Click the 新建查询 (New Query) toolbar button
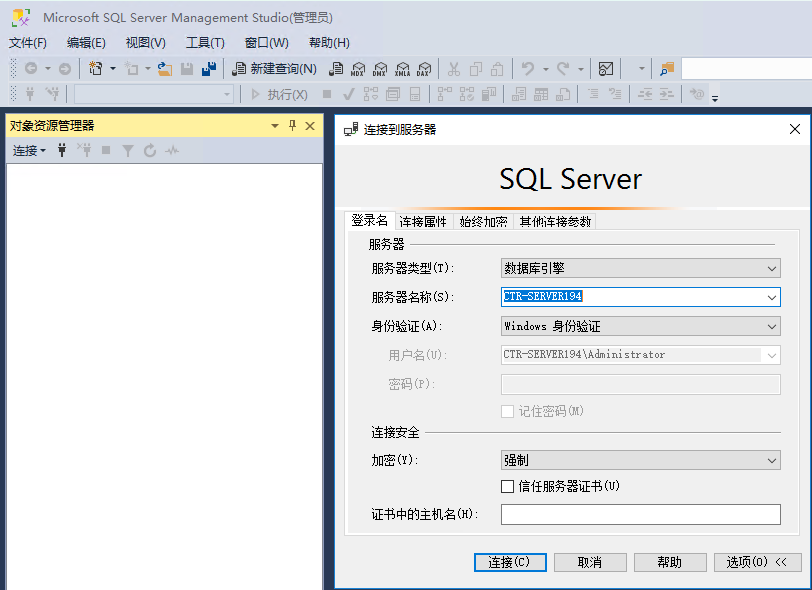 click(275, 69)
